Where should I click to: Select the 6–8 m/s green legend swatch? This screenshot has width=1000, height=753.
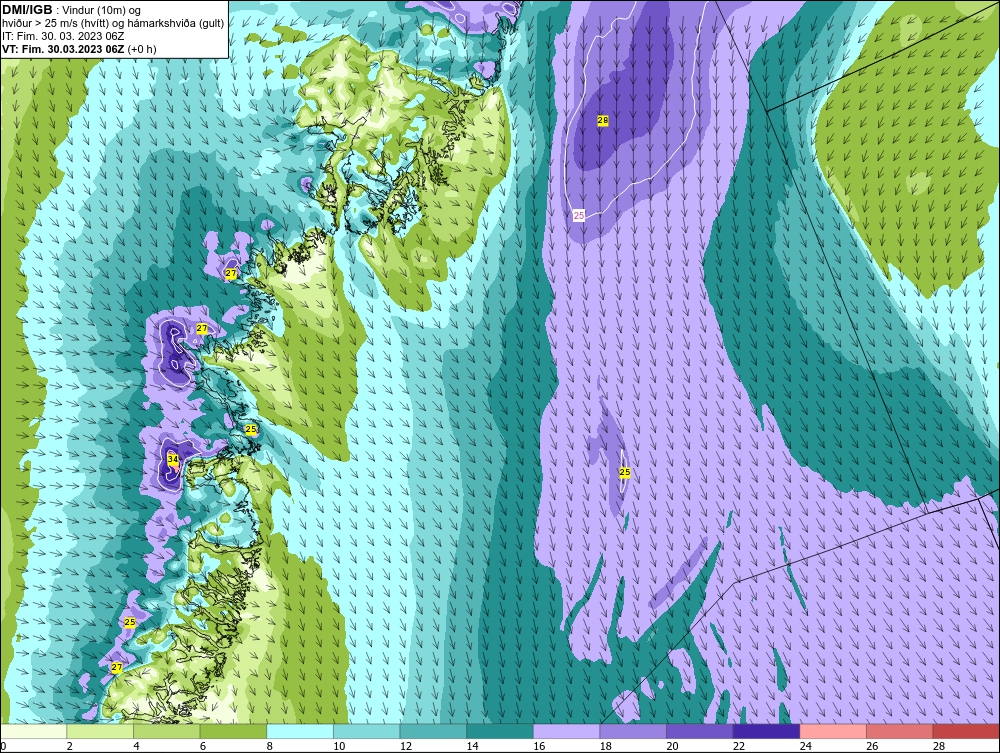(x=233, y=731)
